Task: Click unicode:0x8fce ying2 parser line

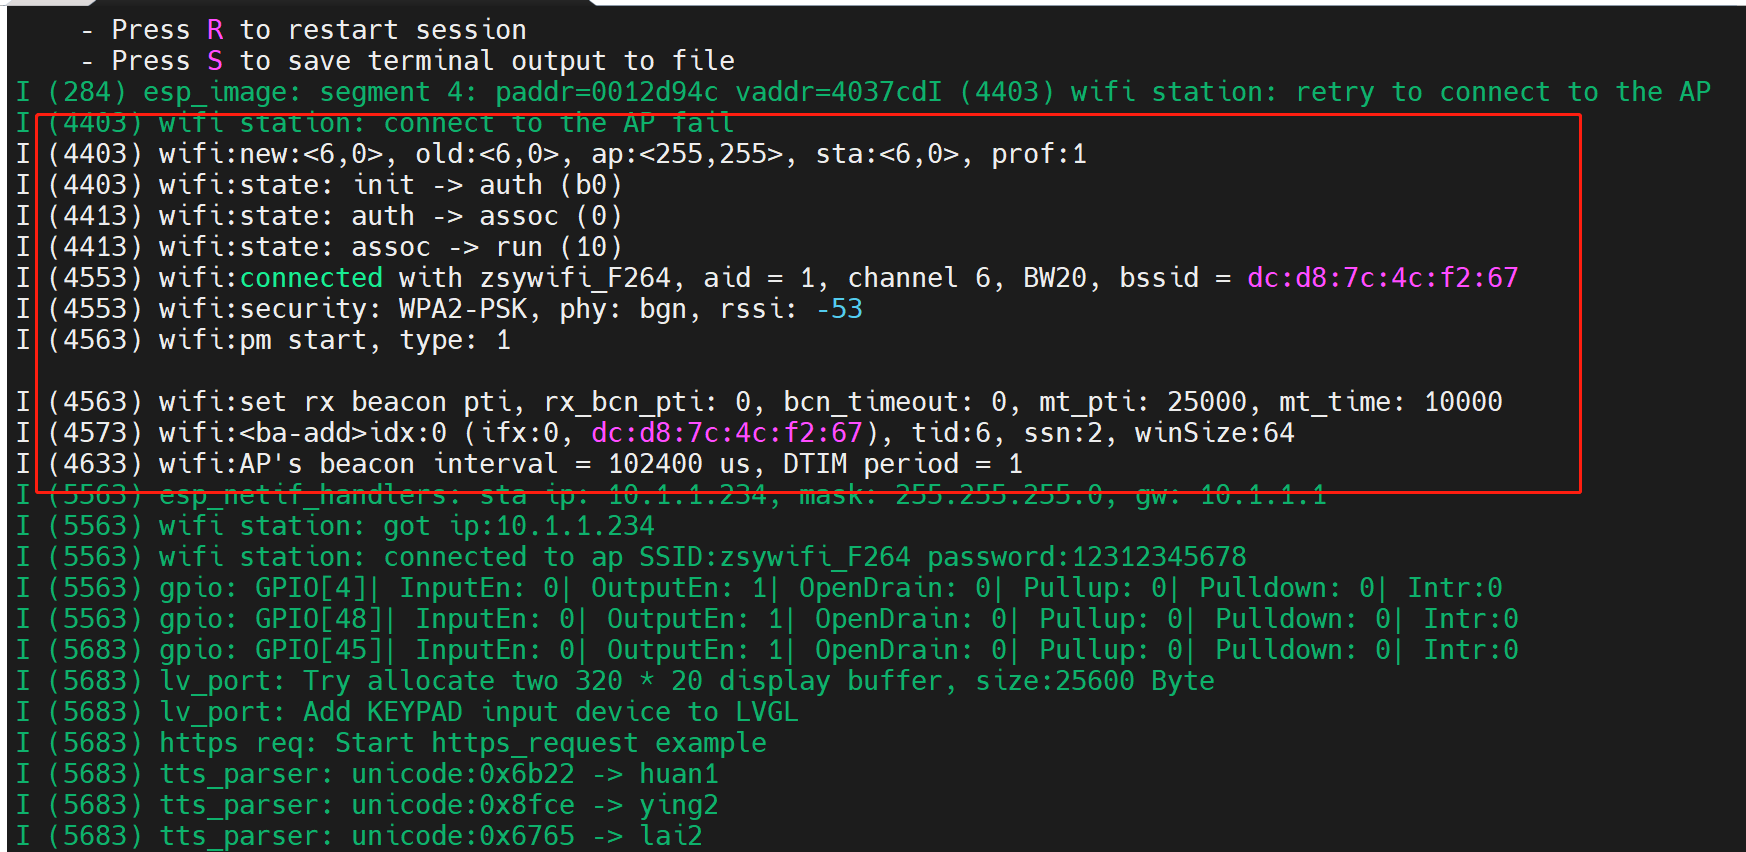Action: point(438,805)
